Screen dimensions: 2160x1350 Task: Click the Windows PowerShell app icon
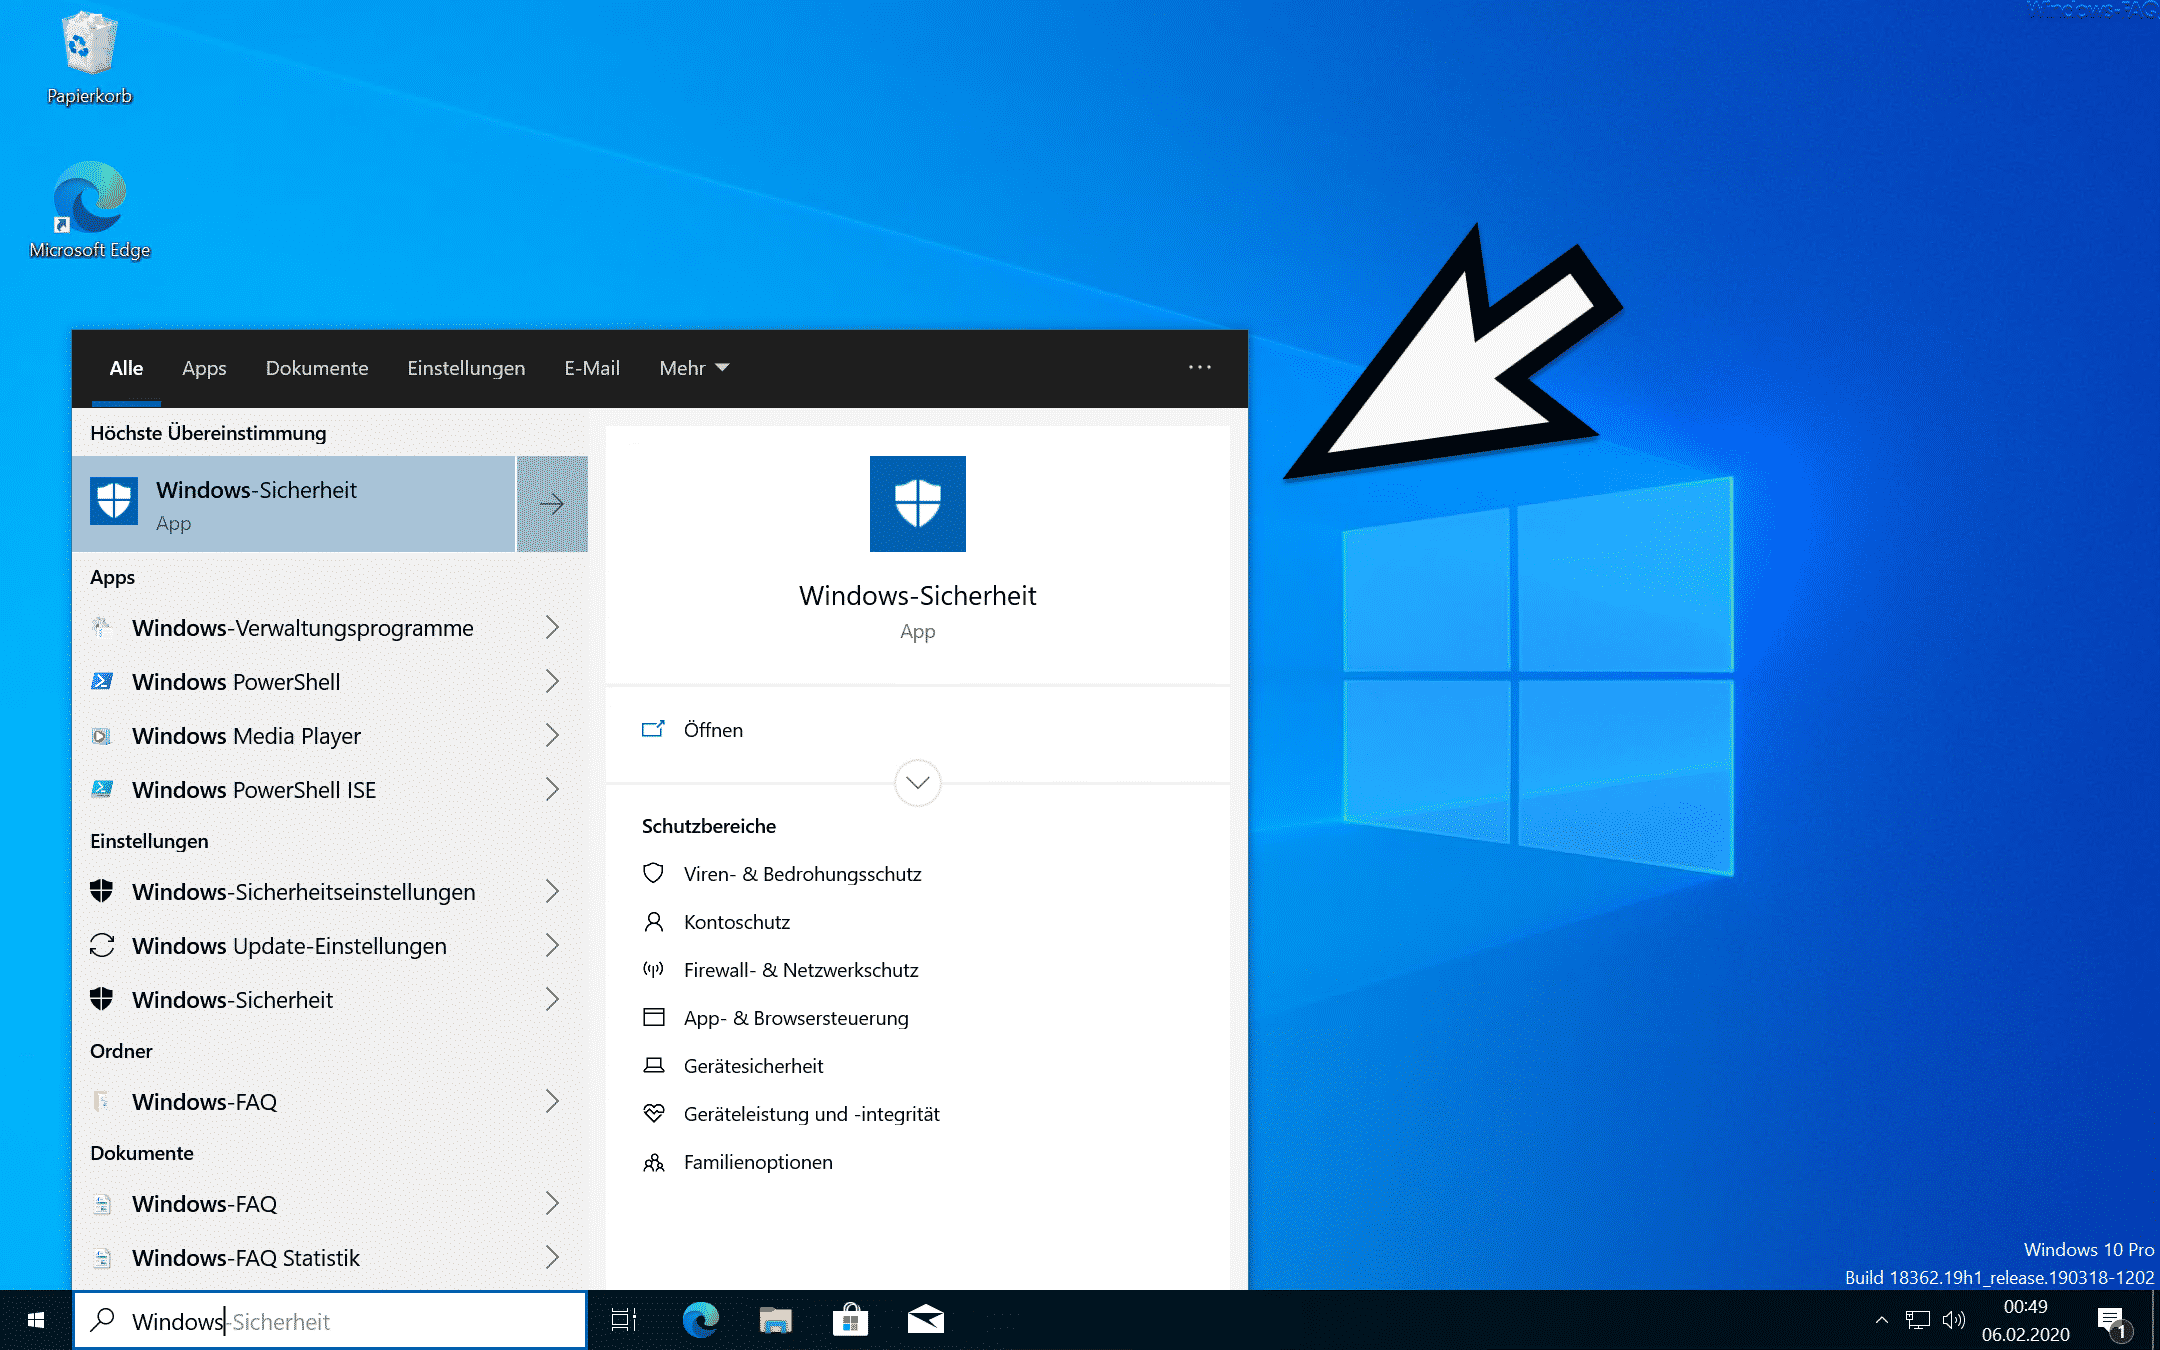[x=102, y=681]
